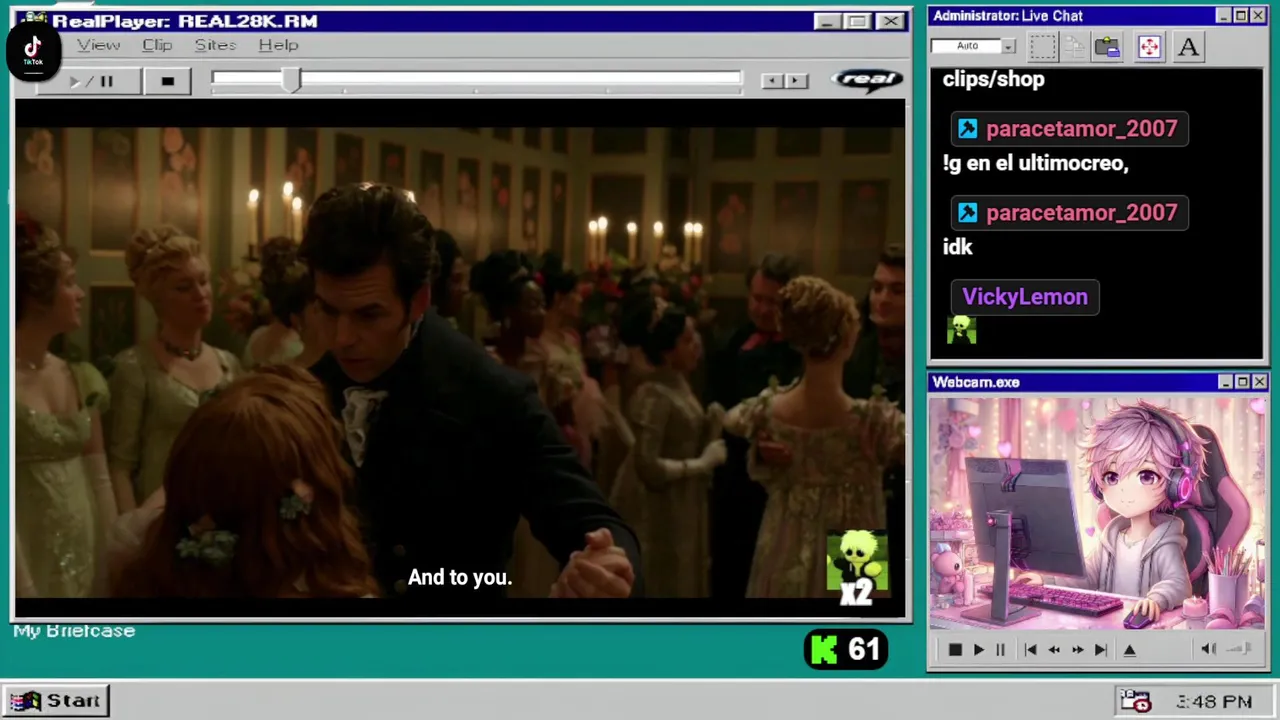Screen dimensions: 1280x720
Task: Click play button in Webcam.exe controls
Action: 978,650
